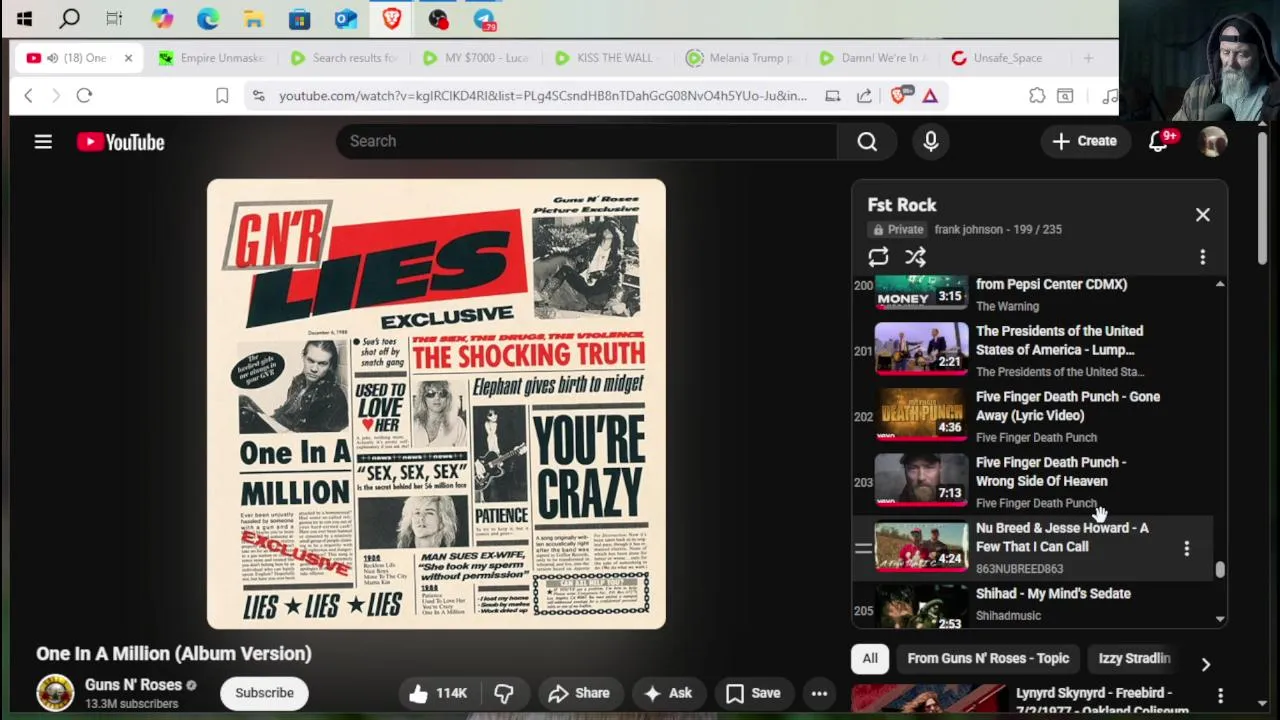Image resolution: width=1280 pixels, height=720 pixels.
Task: Open Telegram from the taskbar
Action: coord(484,18)
